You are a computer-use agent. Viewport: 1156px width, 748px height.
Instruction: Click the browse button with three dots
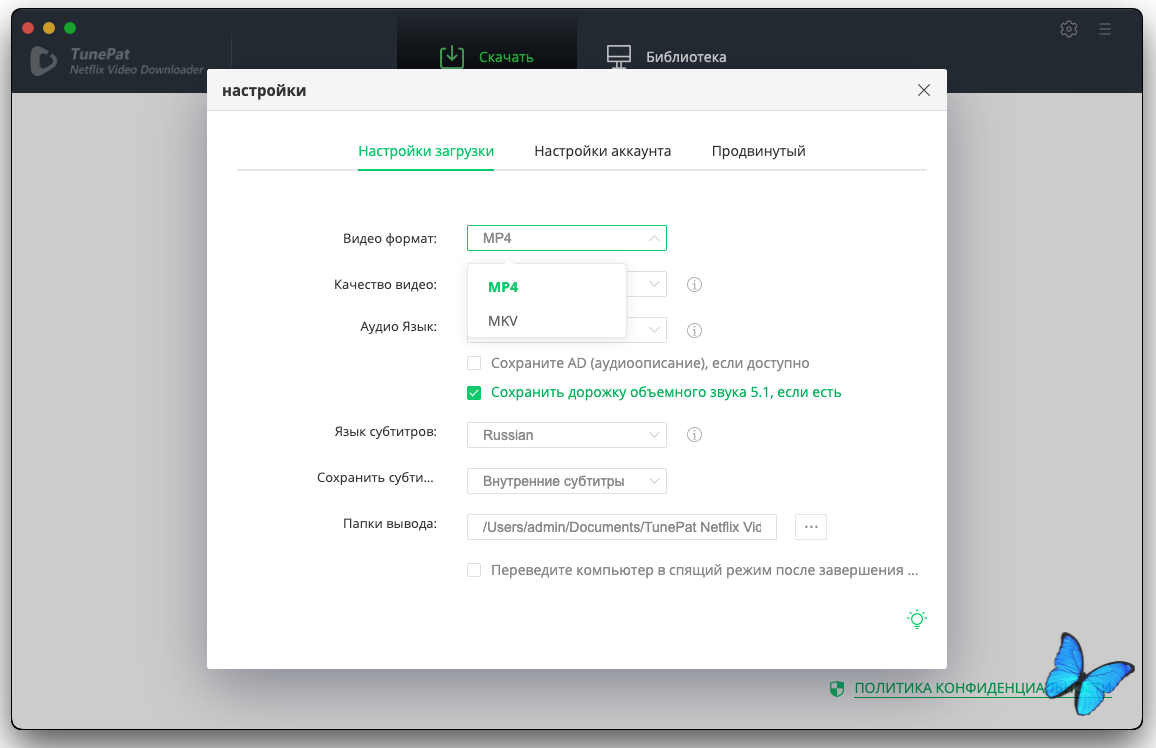810,527
